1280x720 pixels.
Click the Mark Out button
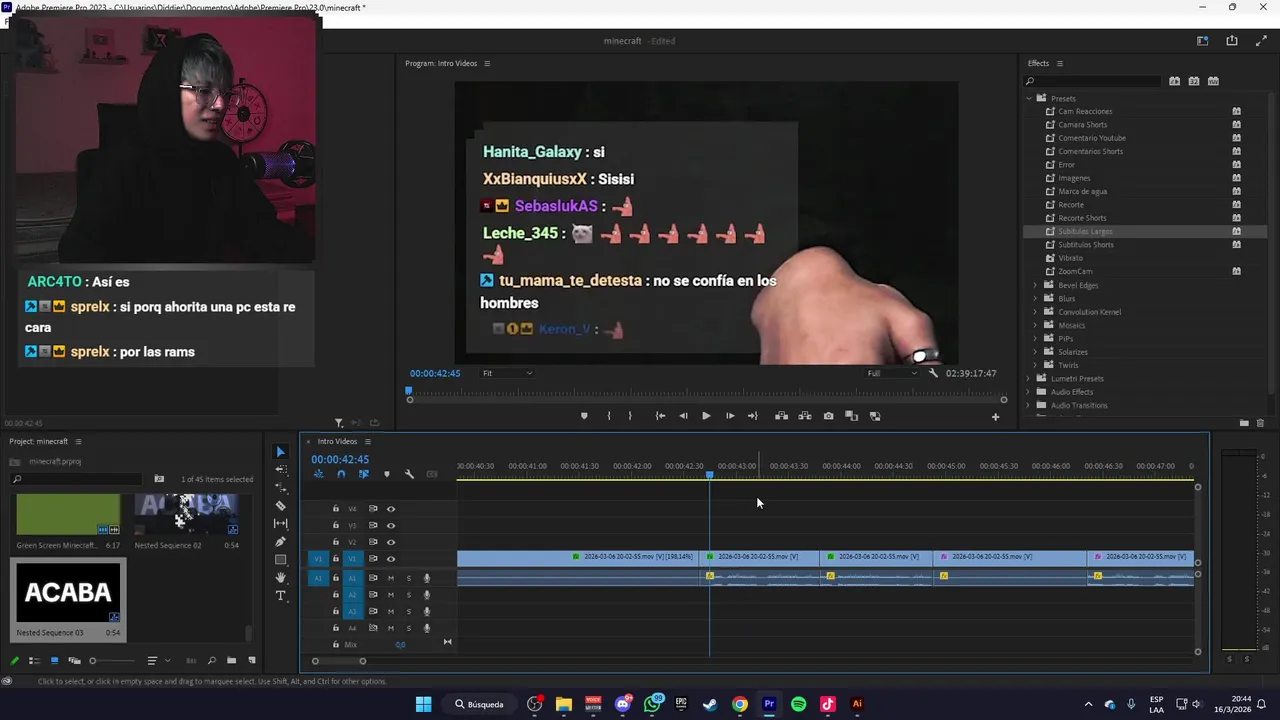coord(630,416)
